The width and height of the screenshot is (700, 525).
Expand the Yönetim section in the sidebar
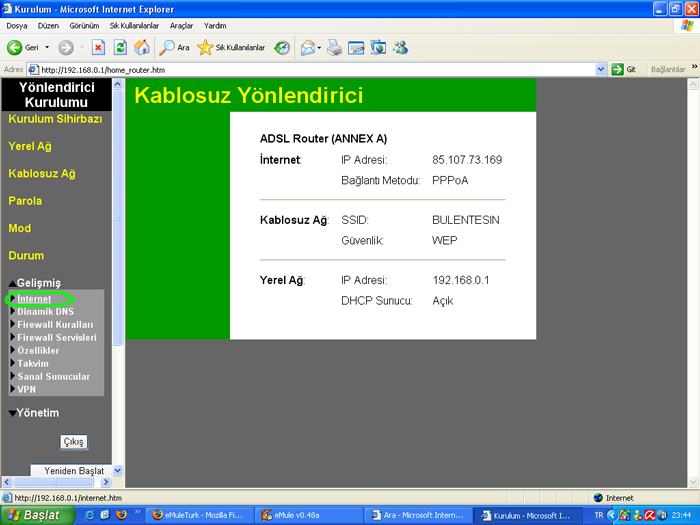tap(12, 413)
